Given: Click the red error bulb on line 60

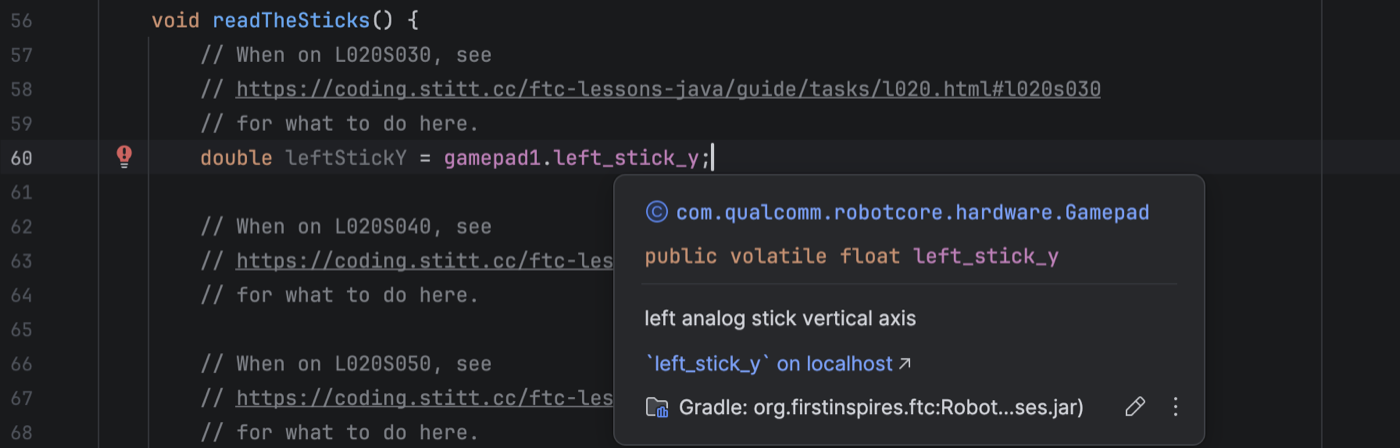Looking at the screenshot, I should click(x=124, y=156).
